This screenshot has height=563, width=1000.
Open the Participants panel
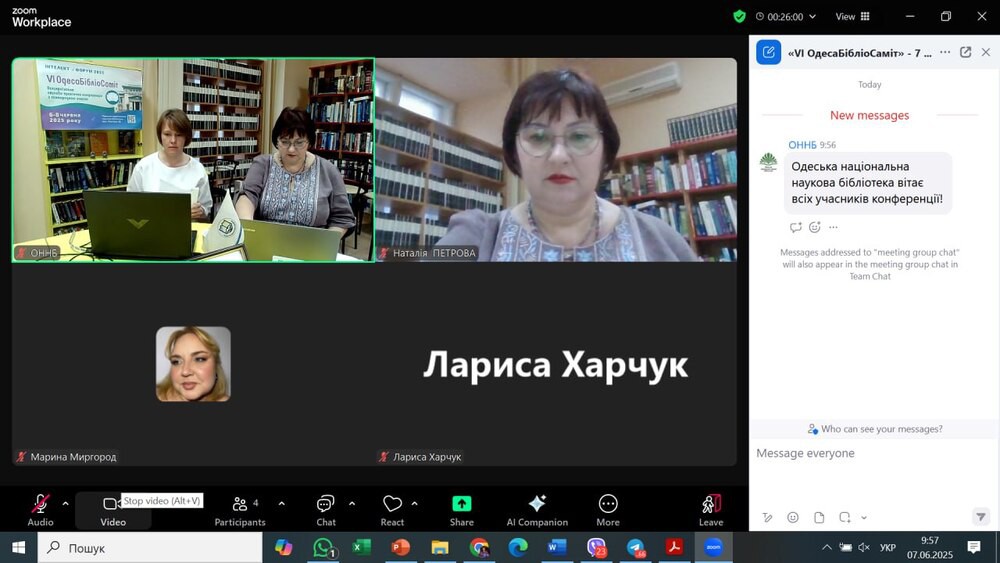point(240,508)
